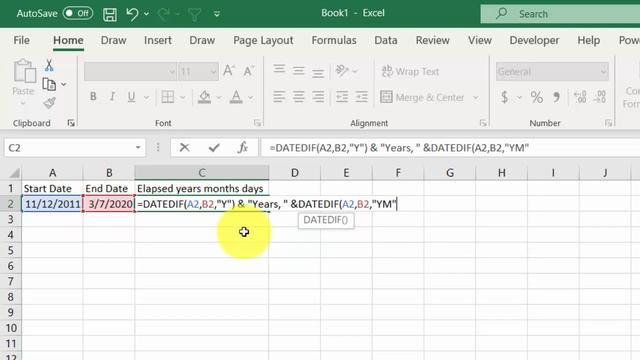The height and width of the screenshot is (360, 640).
Task: Click the Fill Color bucket
Action: (x=204, y=97)
